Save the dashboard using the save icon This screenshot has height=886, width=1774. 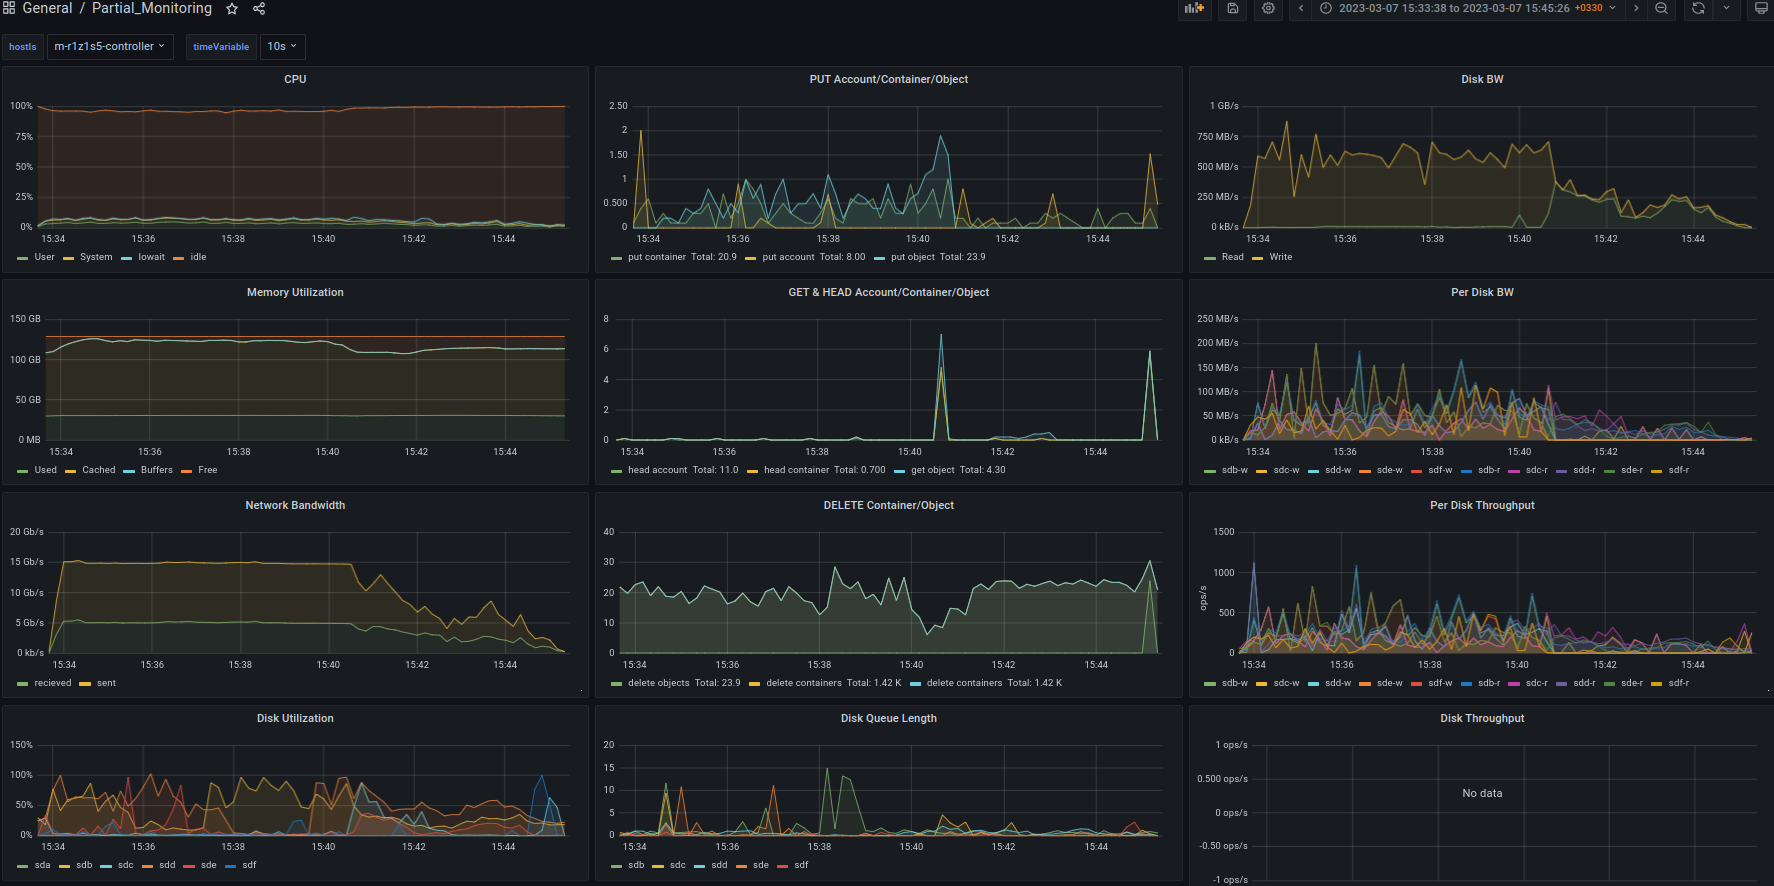click(x=1233, y=8)
